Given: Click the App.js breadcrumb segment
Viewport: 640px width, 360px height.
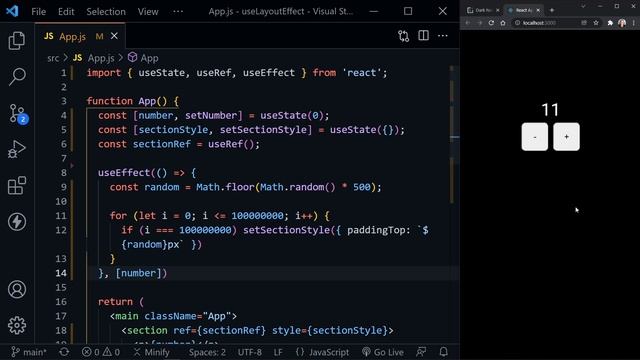Looking at the screenshot, I should [x=94, y=58].
